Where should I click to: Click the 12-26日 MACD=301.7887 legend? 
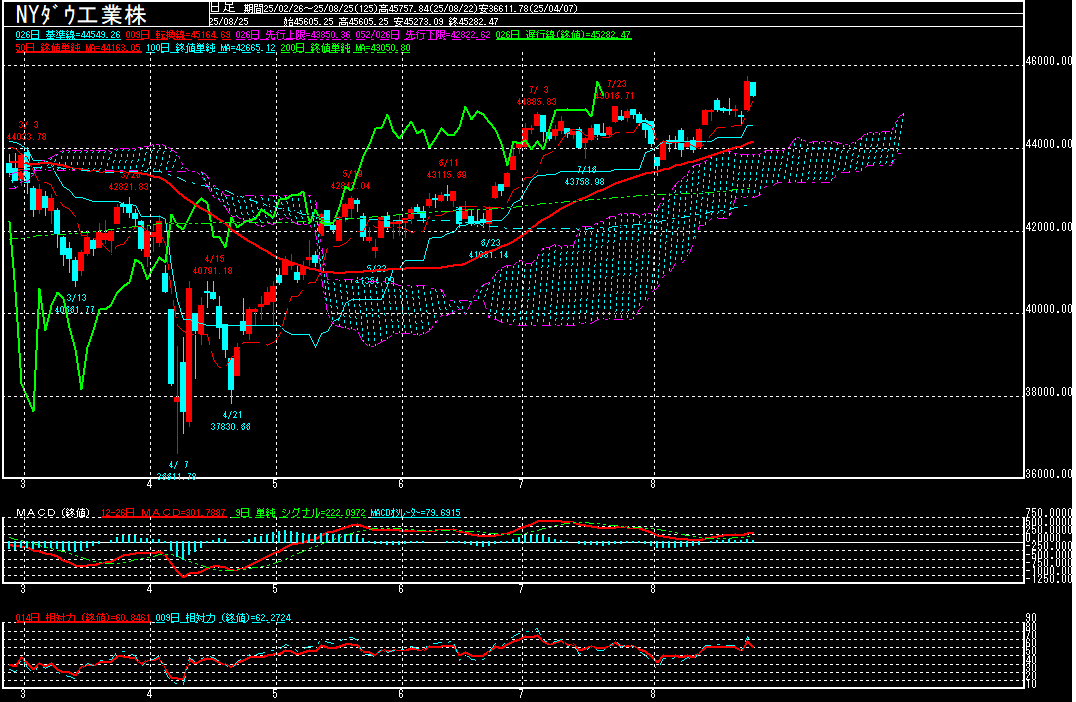click(x=163, y=513)
